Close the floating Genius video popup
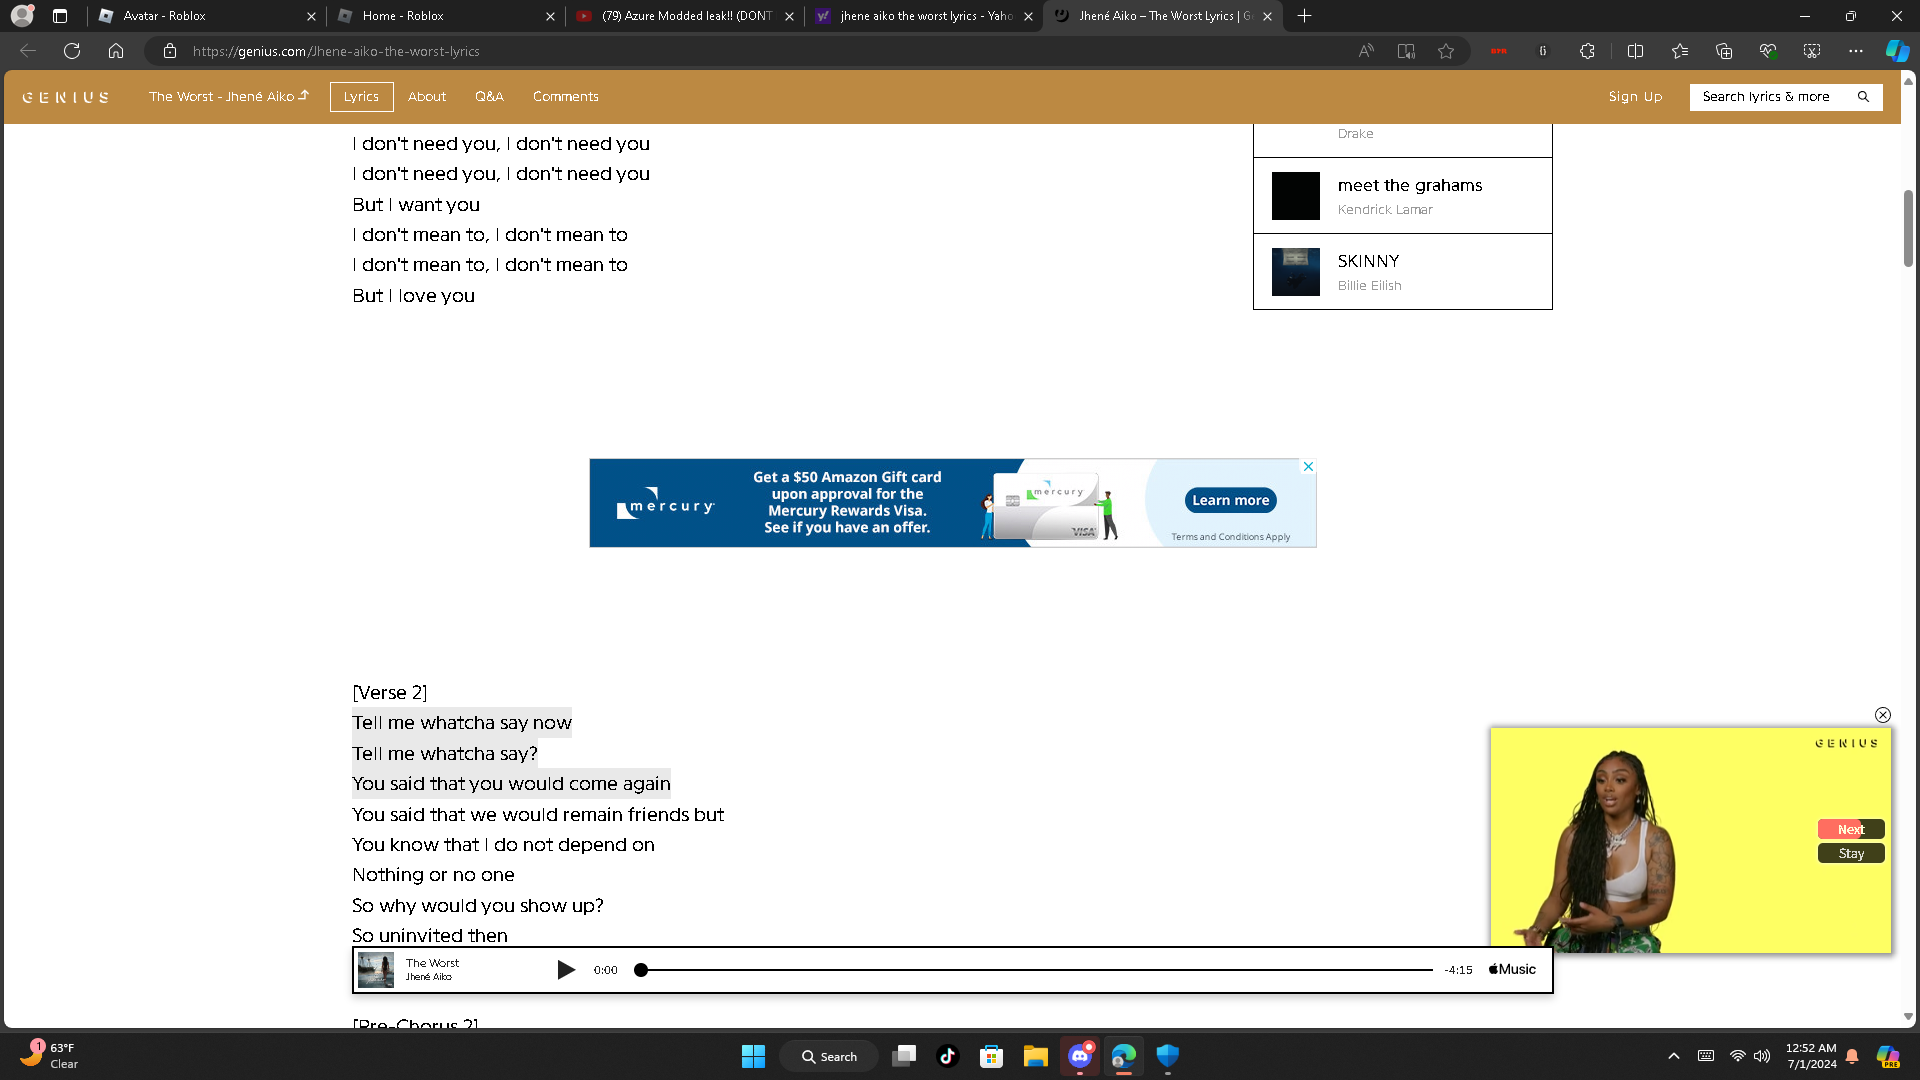The width and height of the screenshot is (1920, 1080). tap(1883, 715)
